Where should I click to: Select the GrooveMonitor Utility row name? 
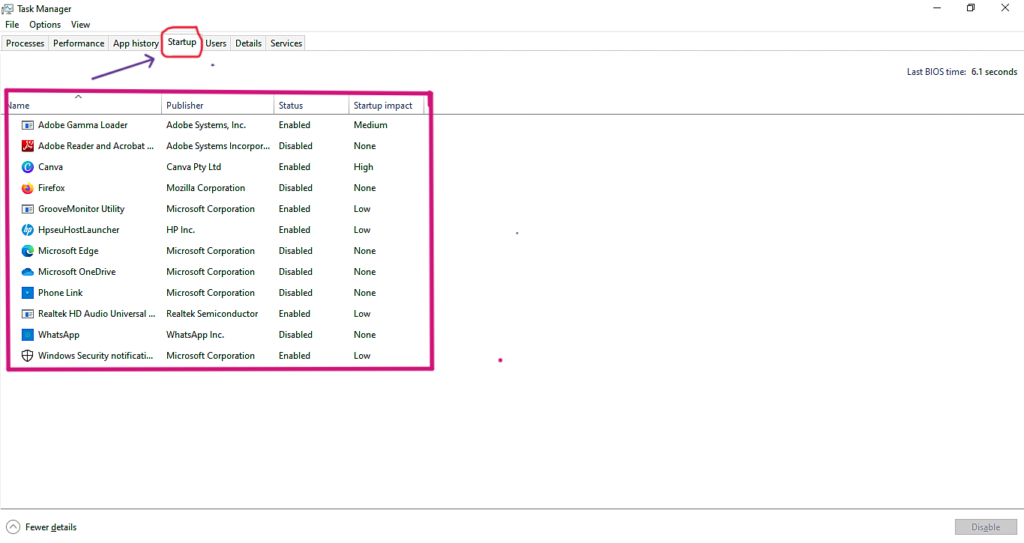tap(81, 209)
